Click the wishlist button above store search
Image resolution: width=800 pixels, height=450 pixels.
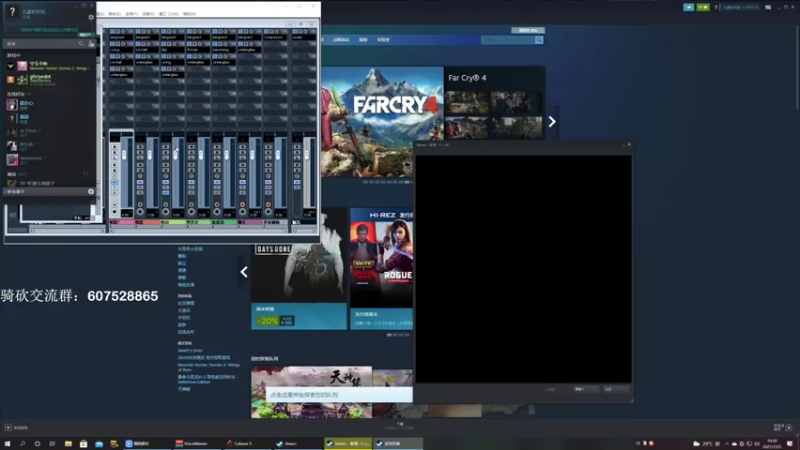tap(528, 30)
